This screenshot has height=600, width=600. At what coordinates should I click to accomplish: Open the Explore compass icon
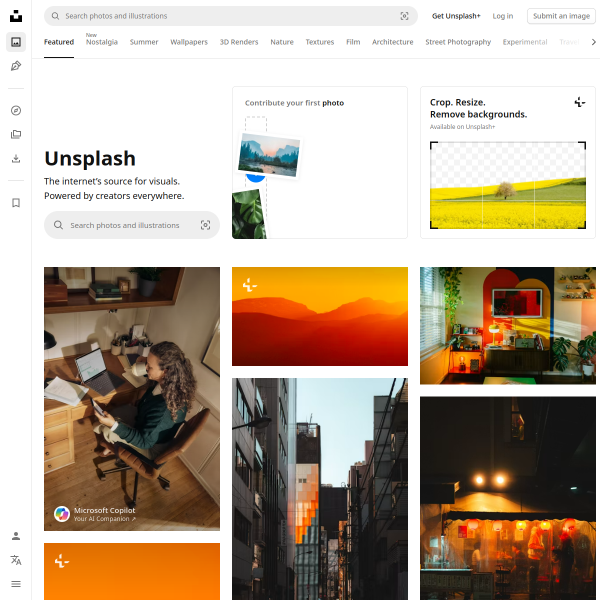click(x=16, y=111)
